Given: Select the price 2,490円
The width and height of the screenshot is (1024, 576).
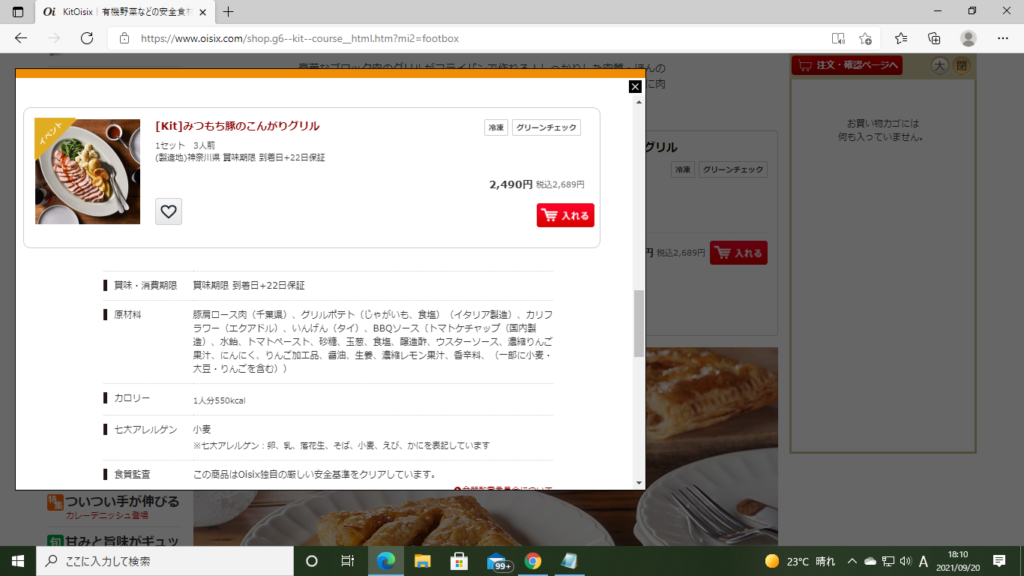Looking at the screenshot, I should tap(511, 185).
